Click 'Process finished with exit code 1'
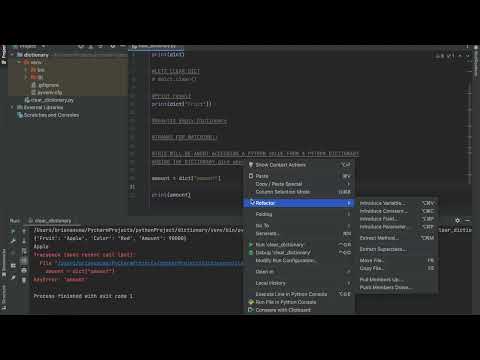 [x=84, y=296]
